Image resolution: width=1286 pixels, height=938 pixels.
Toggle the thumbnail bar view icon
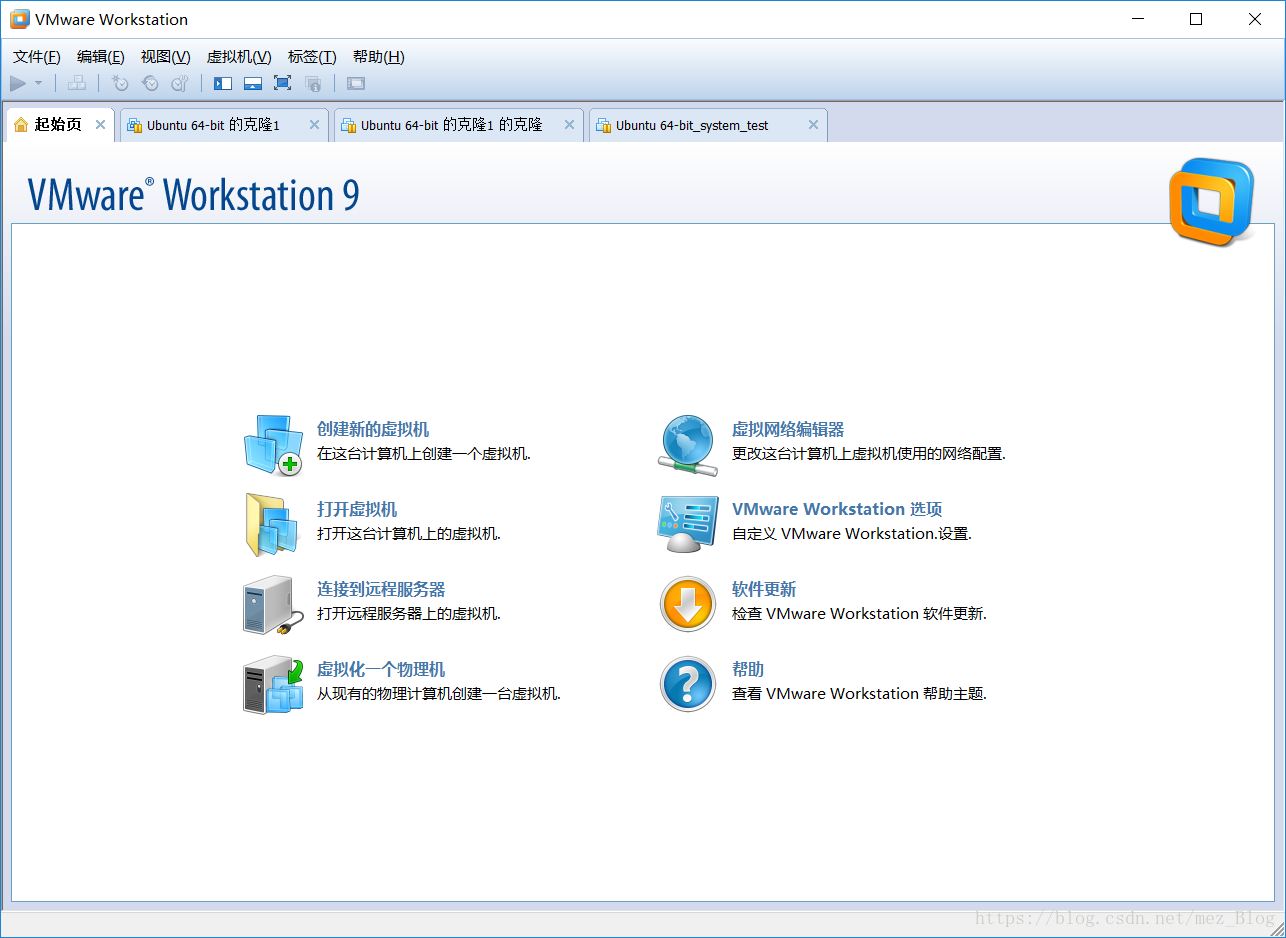[253, 84]
